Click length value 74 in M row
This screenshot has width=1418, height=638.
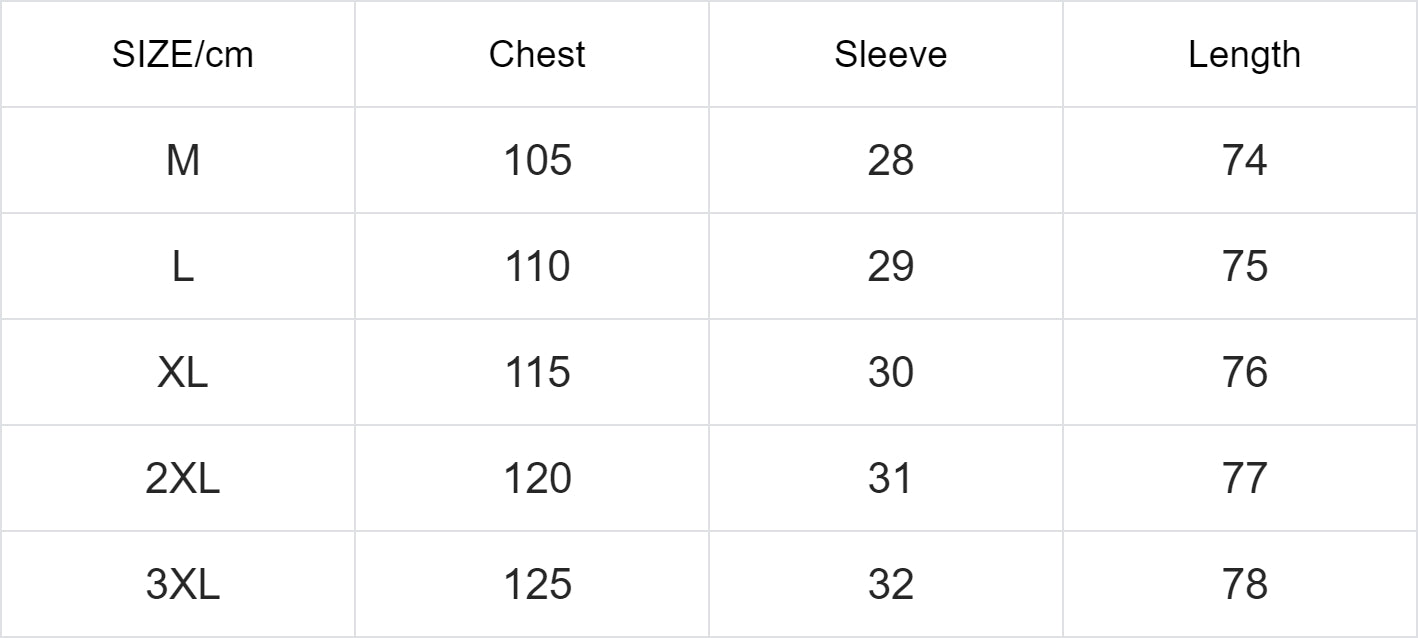tap(1244, 160)
